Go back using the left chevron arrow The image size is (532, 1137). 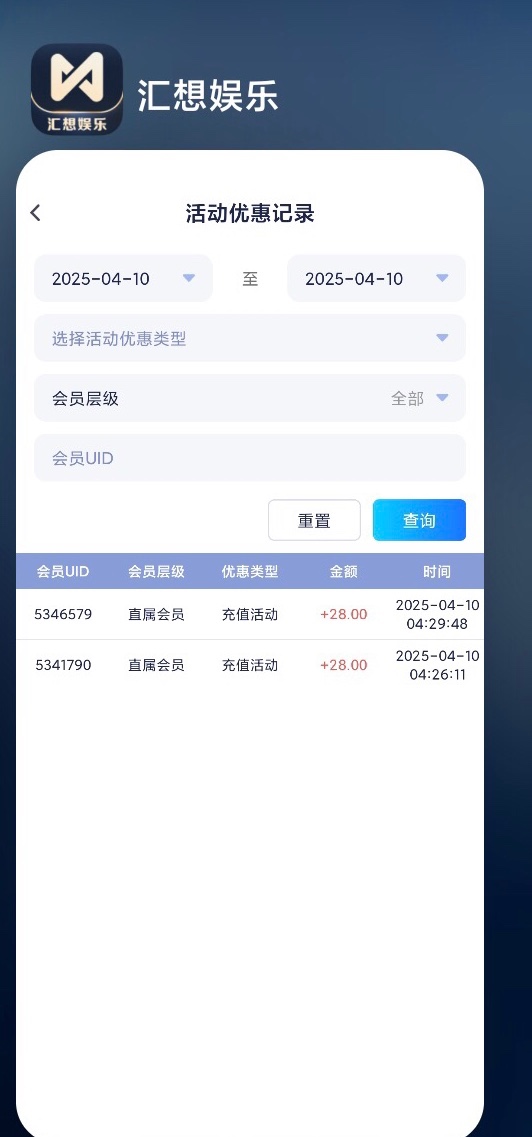point(36,213)
